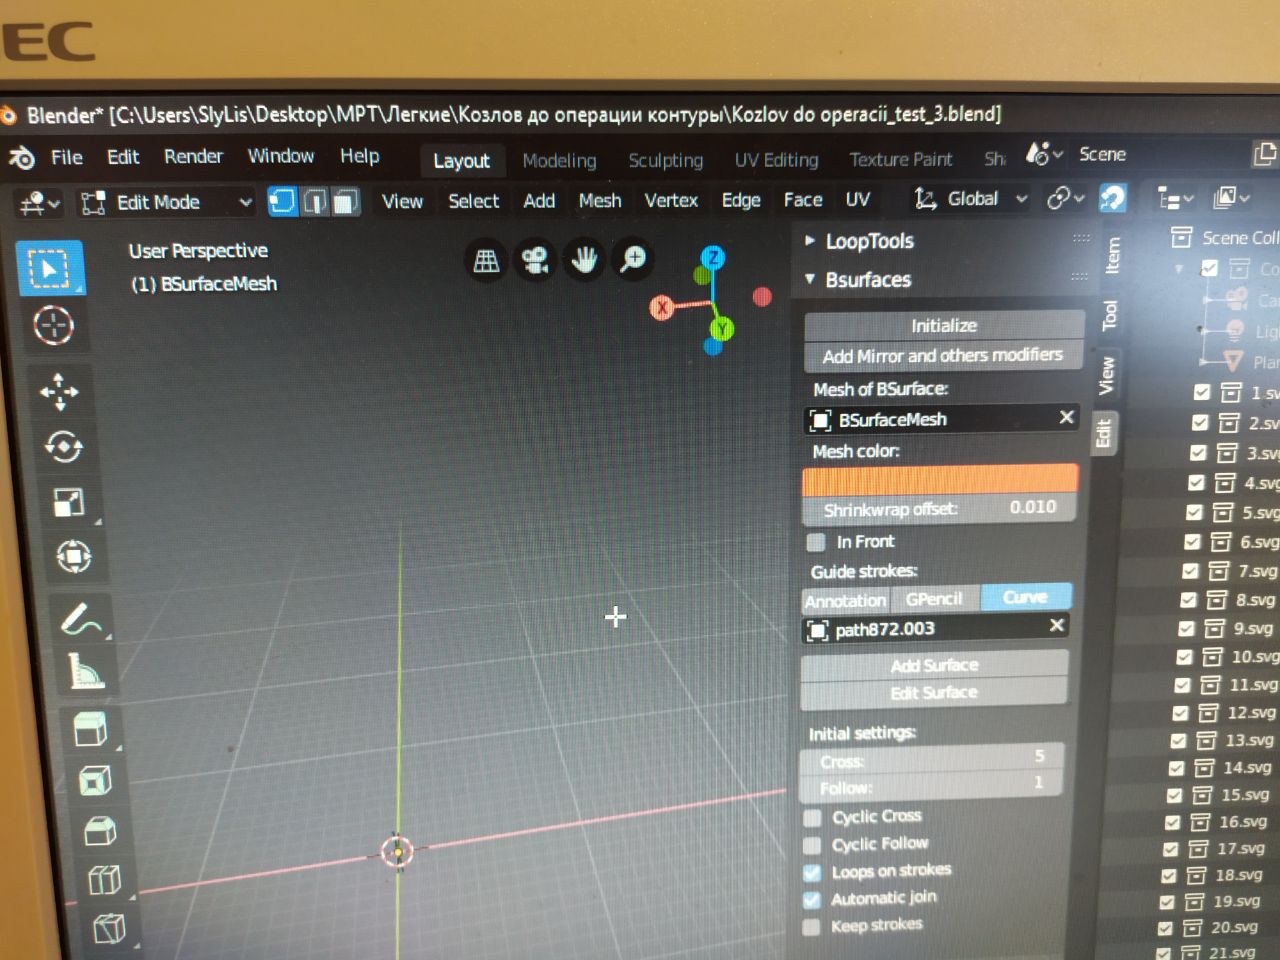
Task: Click the Edit Surface button
Action: point(934,692)
